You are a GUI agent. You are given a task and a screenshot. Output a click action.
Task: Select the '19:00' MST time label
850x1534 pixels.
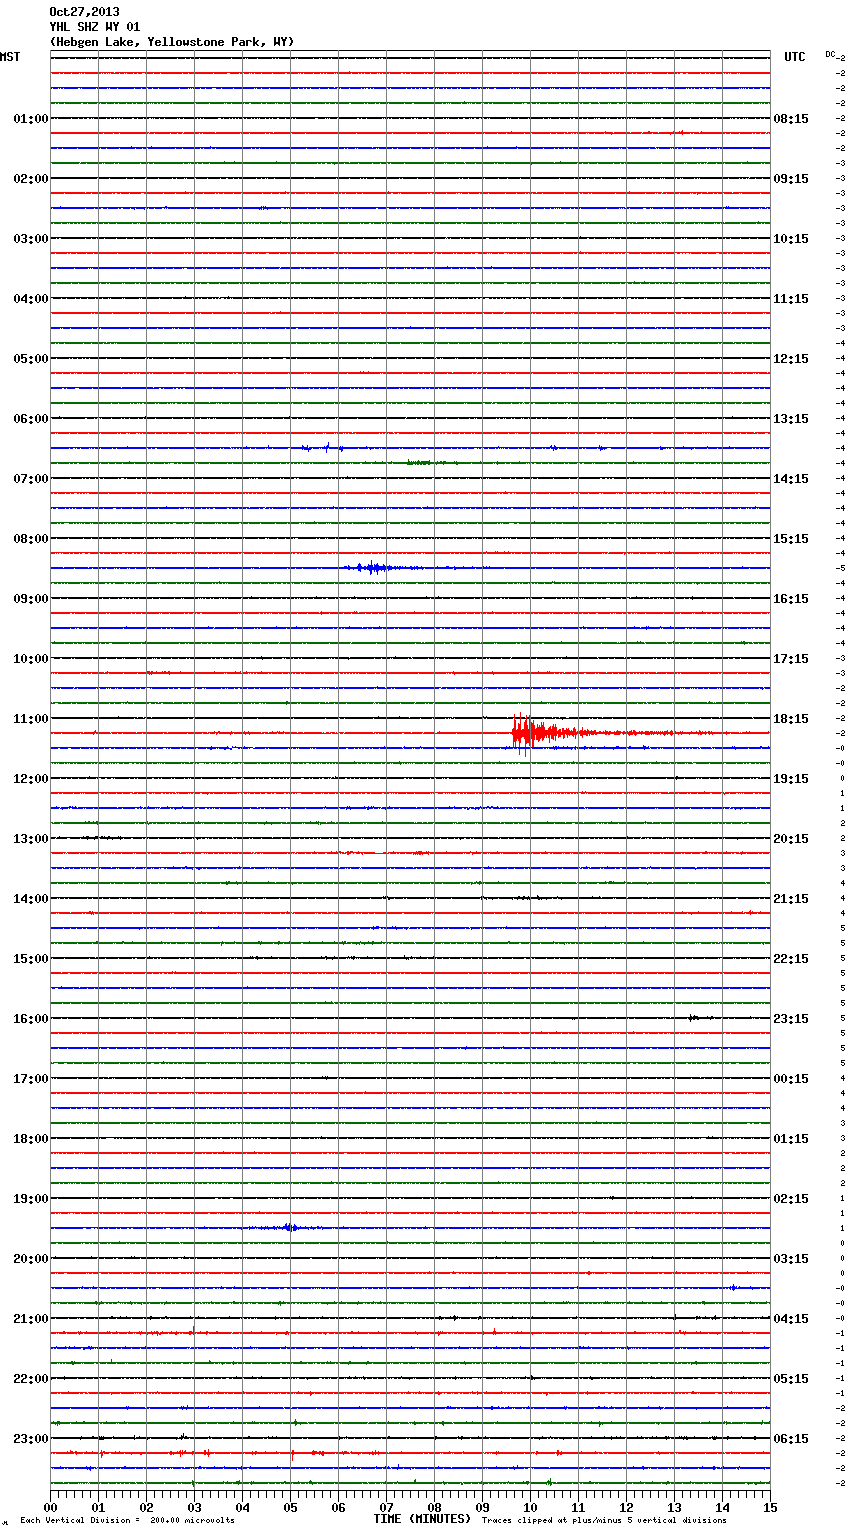tap(30, 1198)
